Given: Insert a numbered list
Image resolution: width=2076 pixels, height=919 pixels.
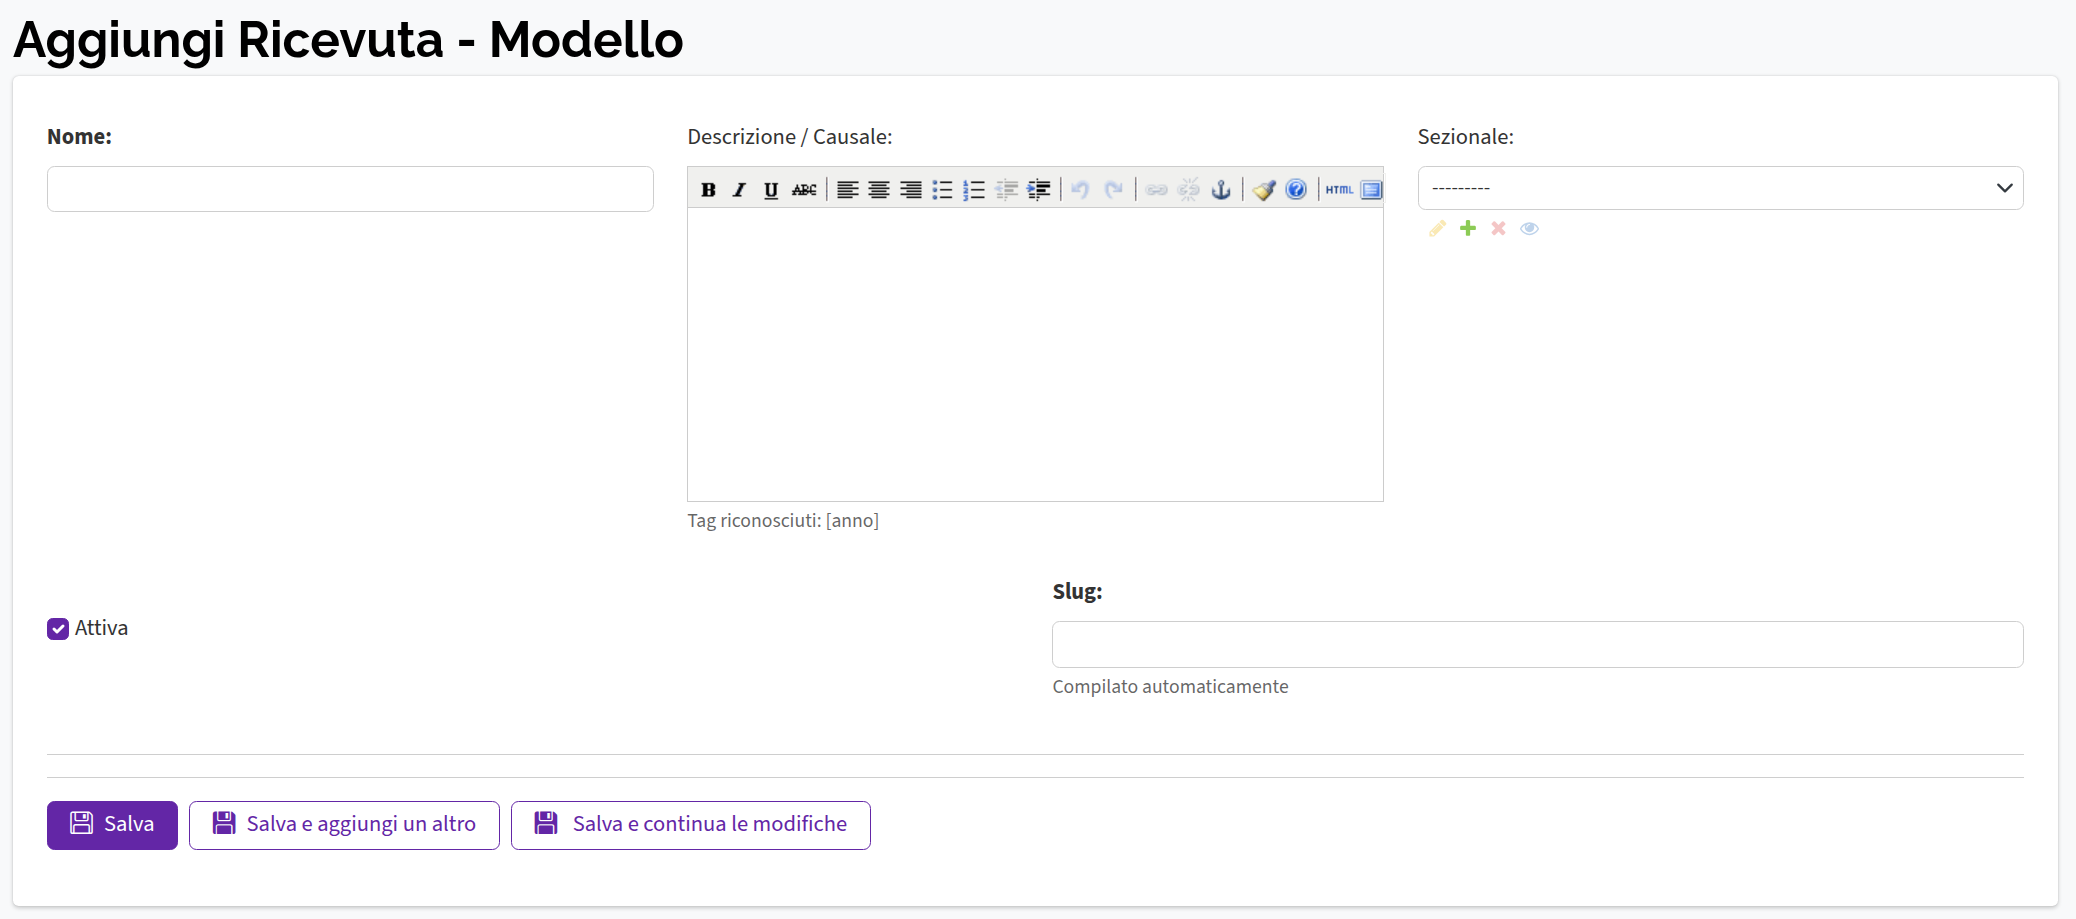Looking at the screenshot, I should tap(974, 190).
